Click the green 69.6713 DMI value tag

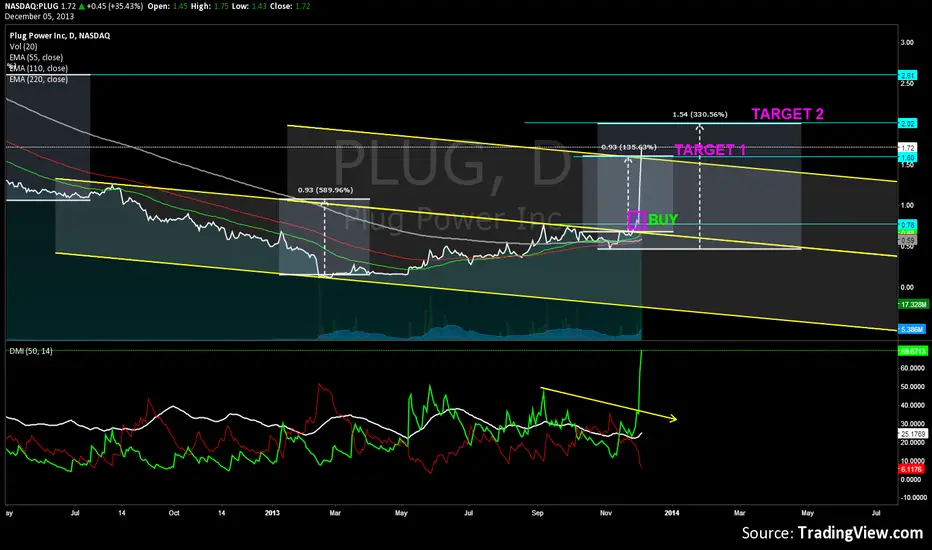(x=913, y=351)
